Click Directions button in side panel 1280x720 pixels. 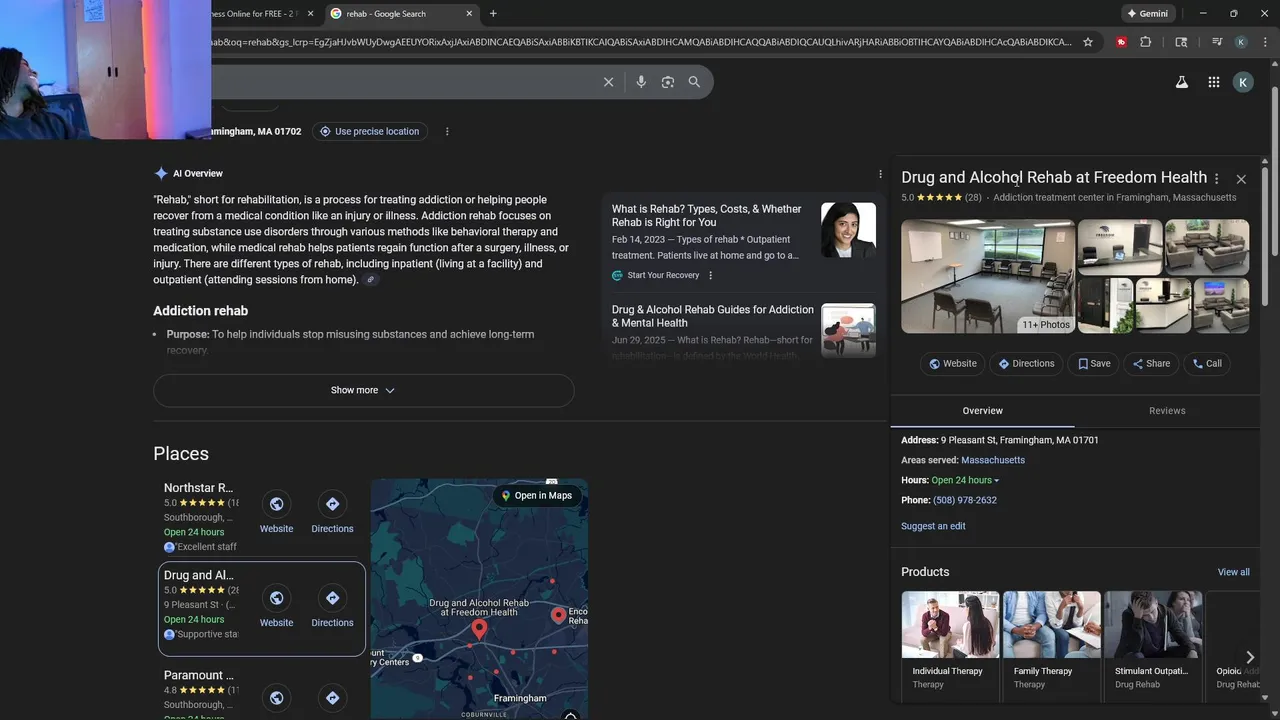(x=1026, y=363)
